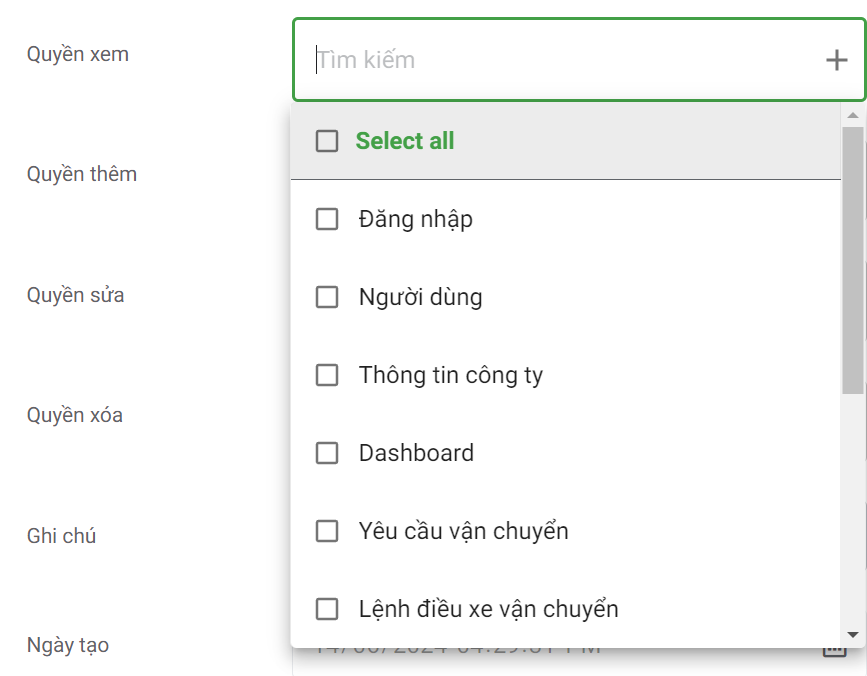Tick the Đăng nhập checkbox
This screenshot has height=676, width=867.
tap(327, 219)
